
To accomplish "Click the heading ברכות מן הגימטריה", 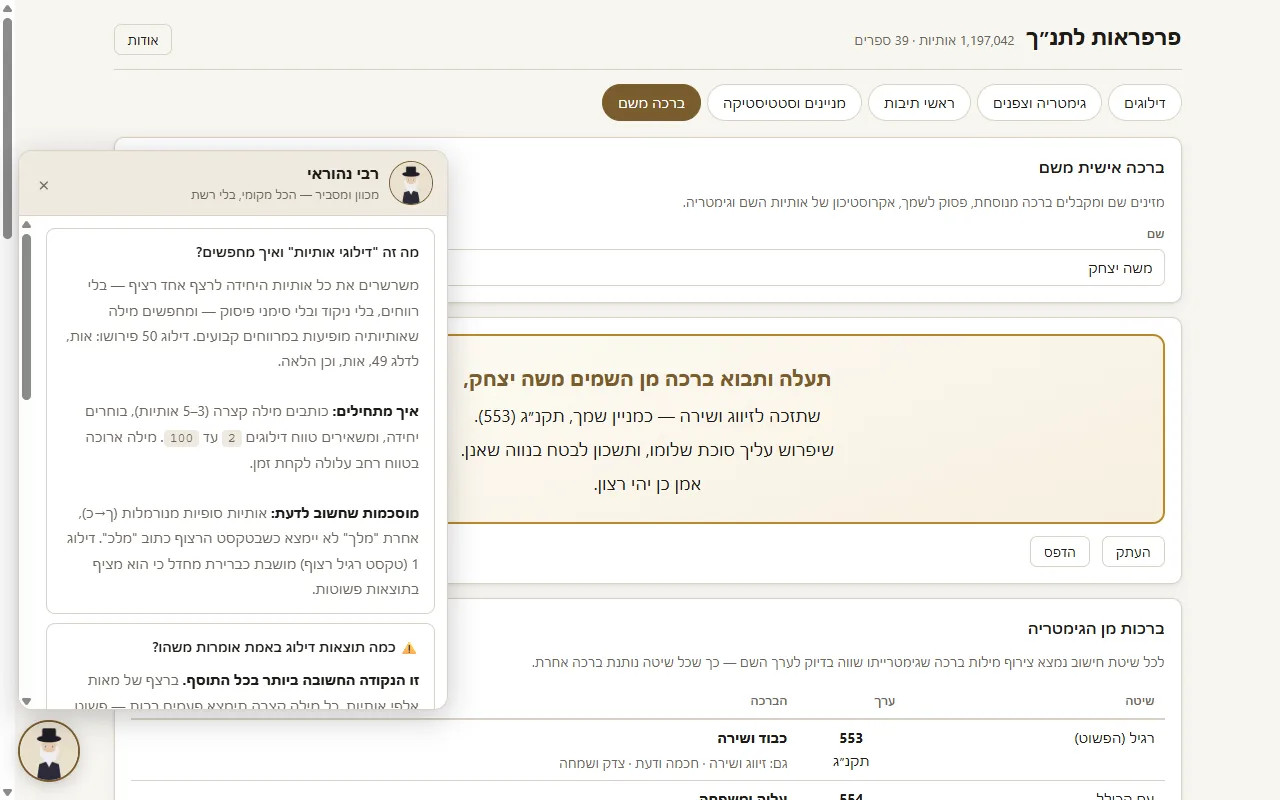I will 1096,628.
